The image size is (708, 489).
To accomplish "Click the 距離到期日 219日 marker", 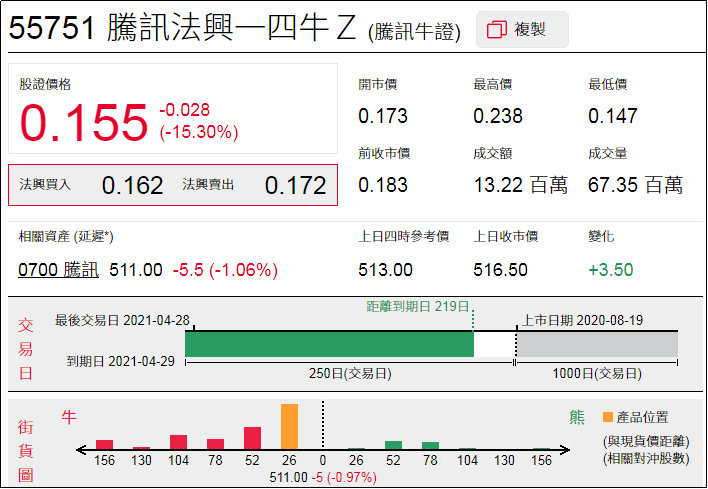I will tap(418, 307).
